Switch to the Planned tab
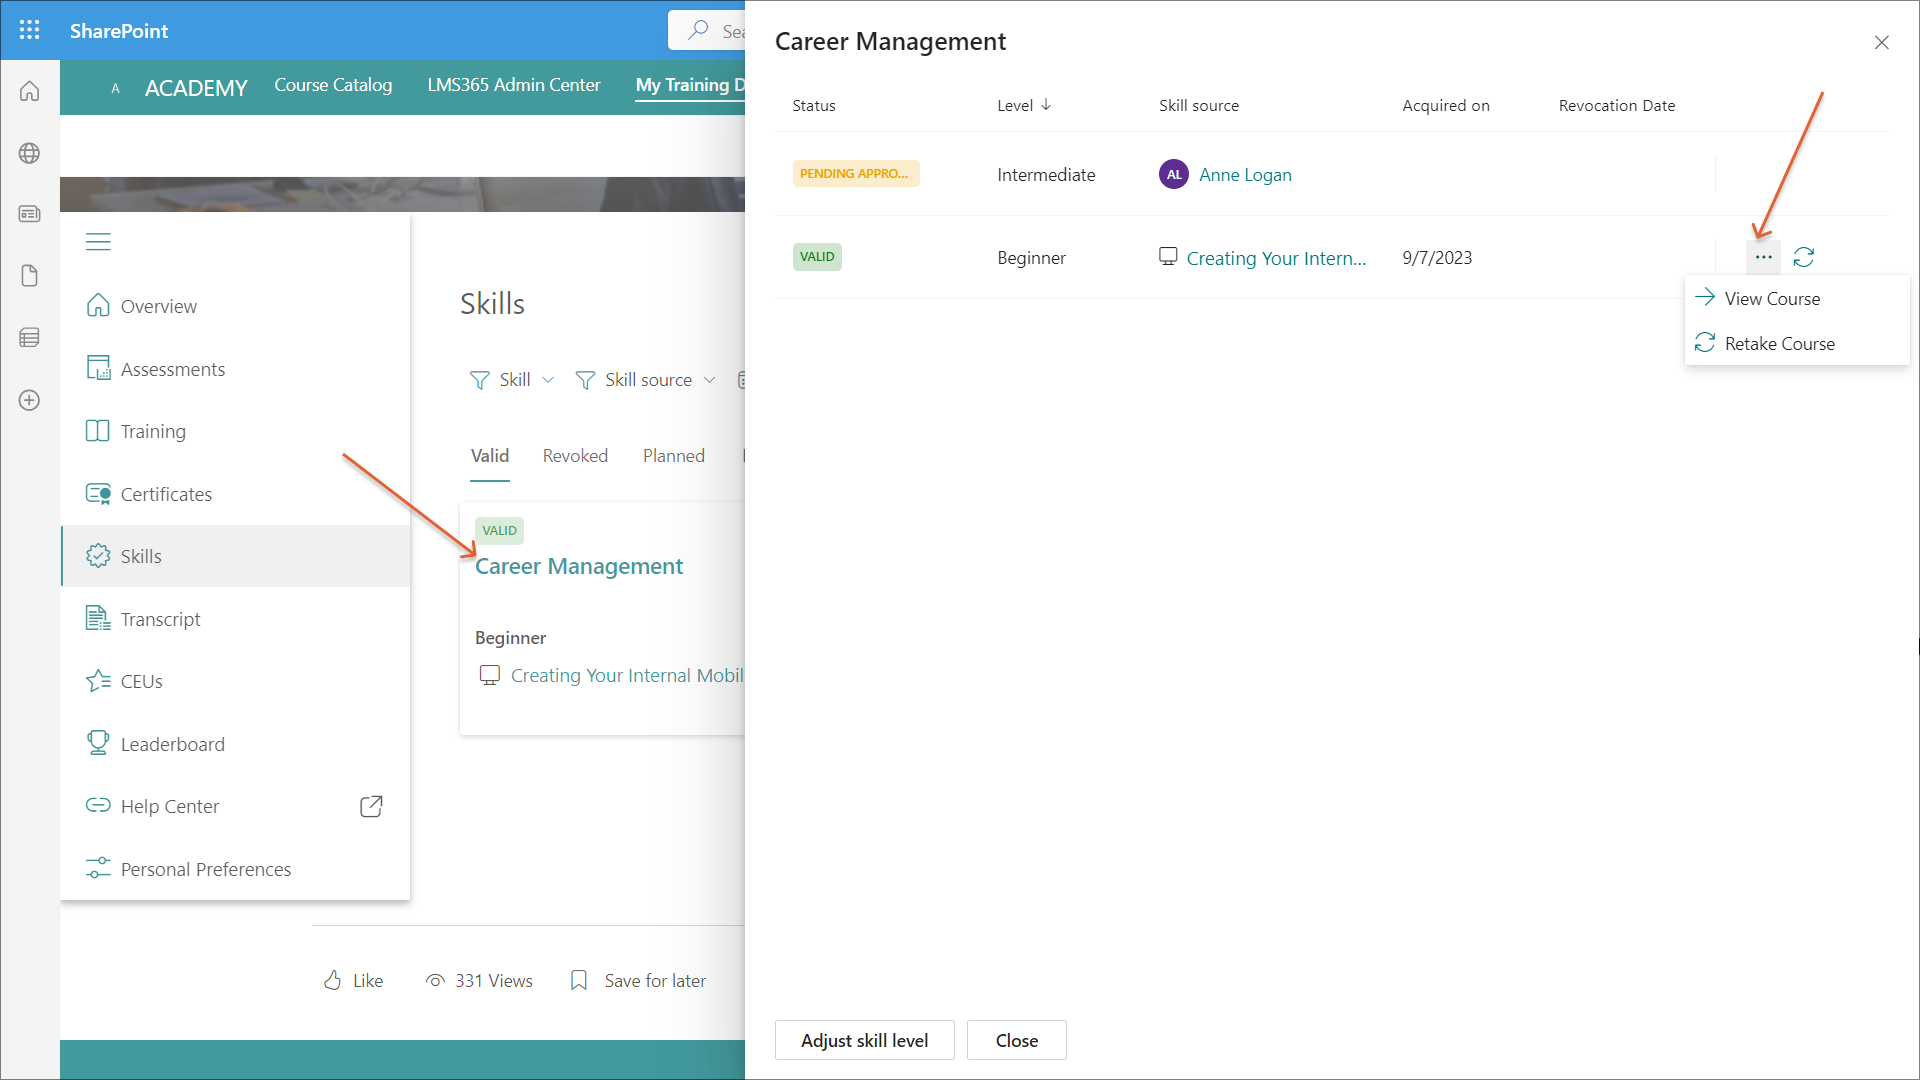Image resolution: width=1920 pixels, height=1080 pixels. [673, 456]
